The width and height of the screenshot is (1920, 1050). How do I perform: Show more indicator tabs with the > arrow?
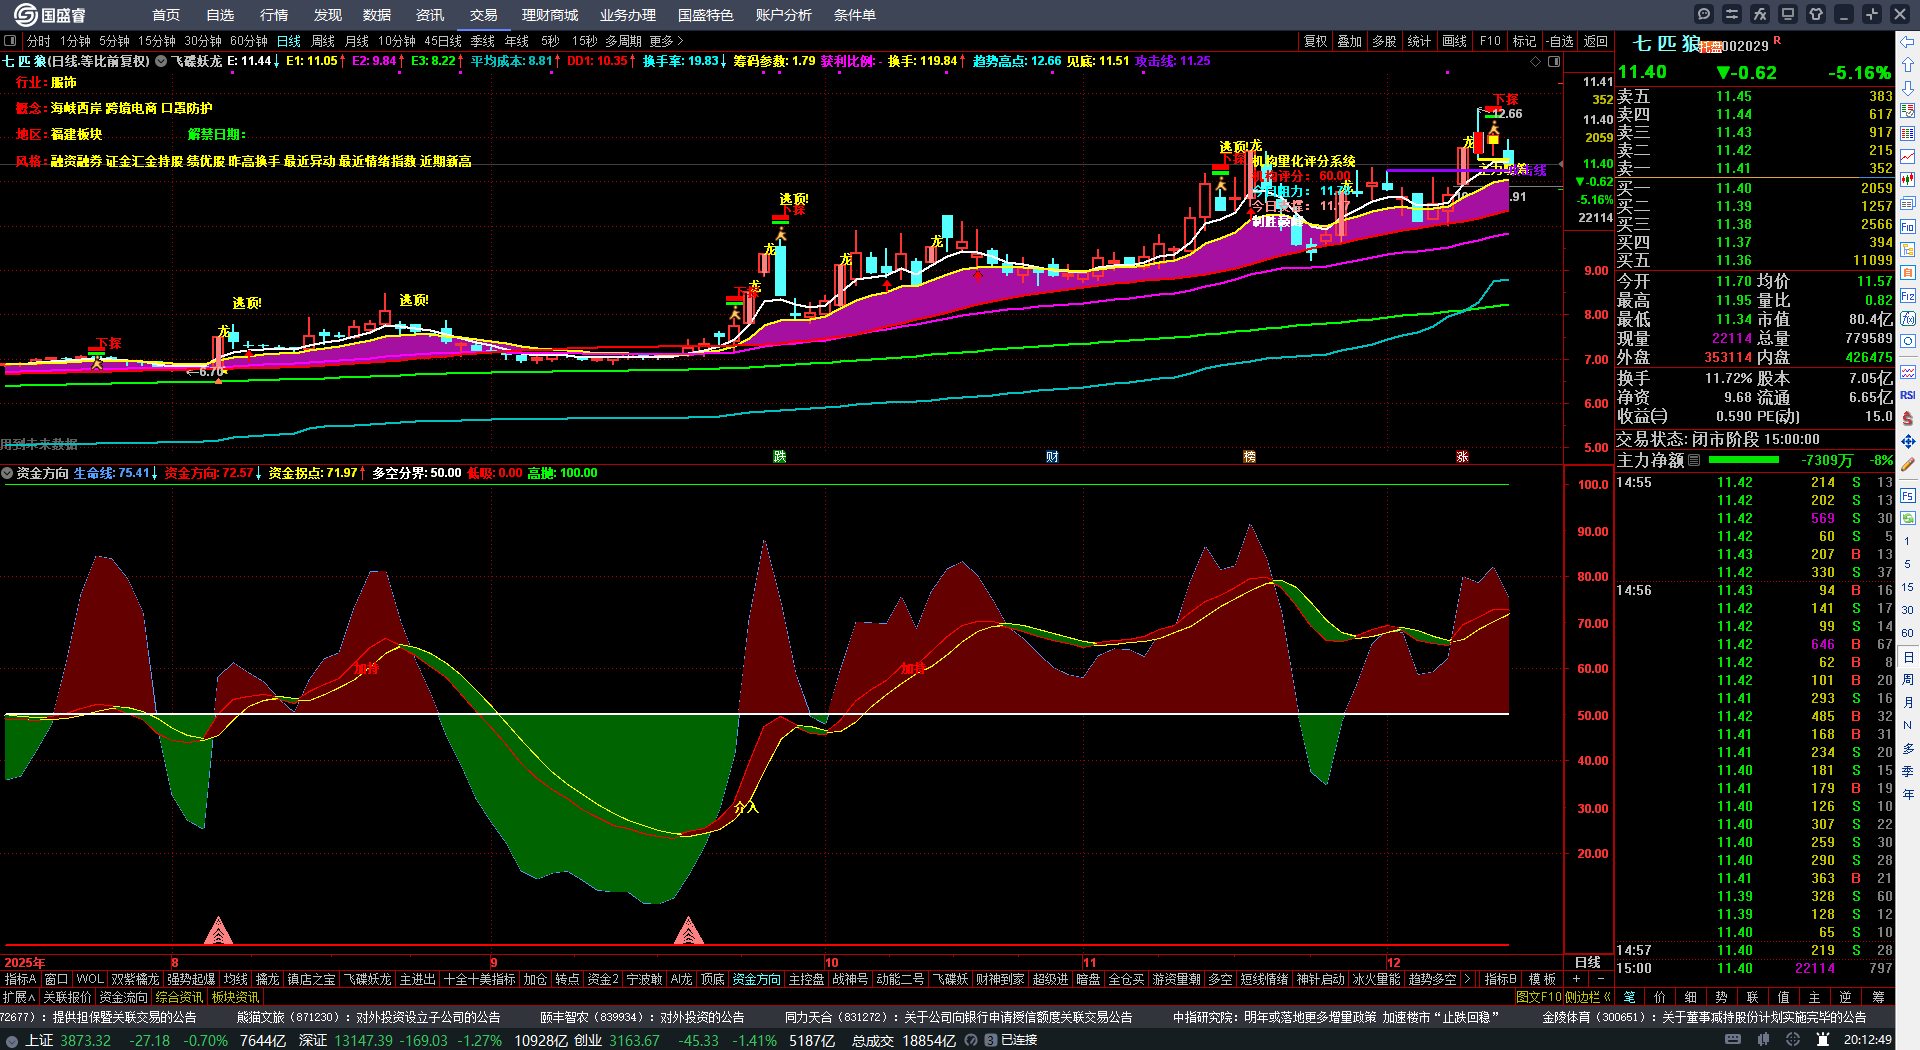1467,979
